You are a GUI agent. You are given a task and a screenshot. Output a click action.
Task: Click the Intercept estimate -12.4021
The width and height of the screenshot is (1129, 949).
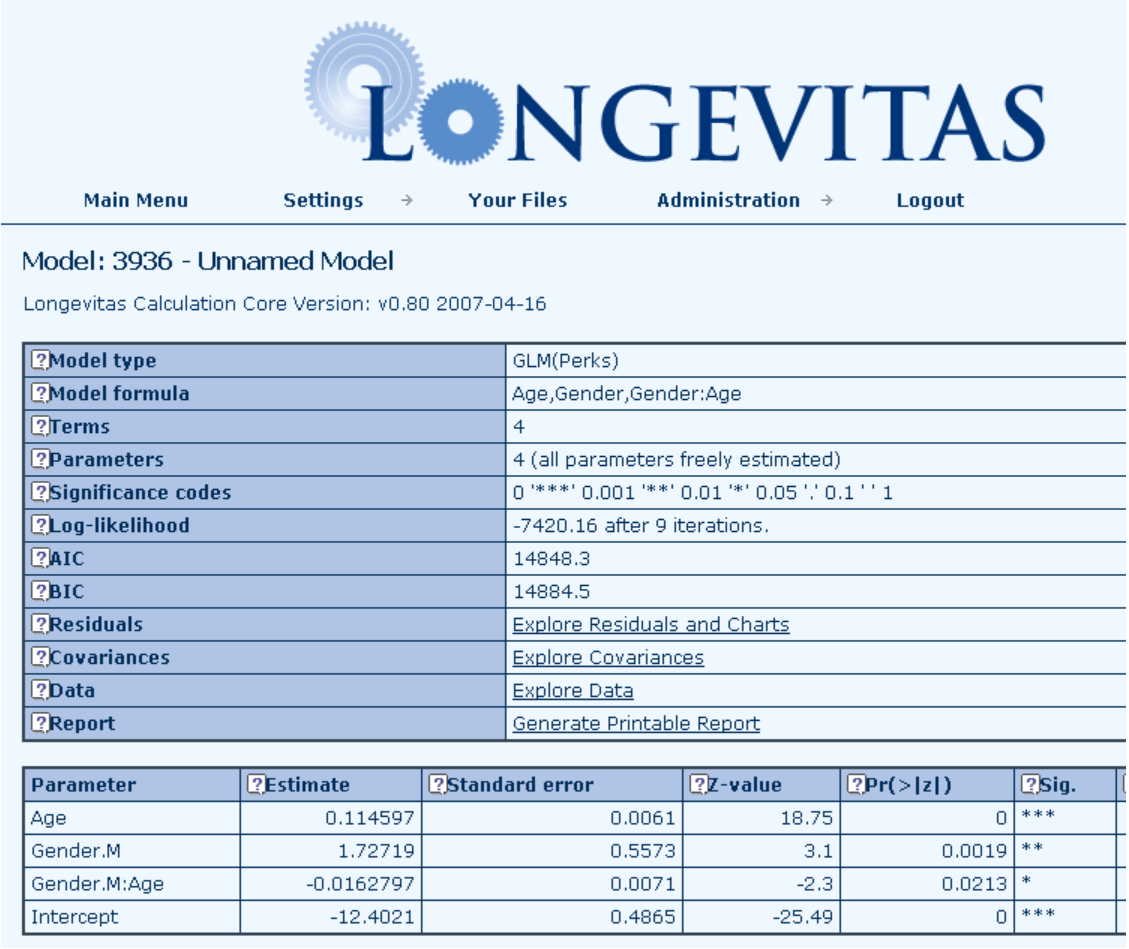[x=372, y=917]
